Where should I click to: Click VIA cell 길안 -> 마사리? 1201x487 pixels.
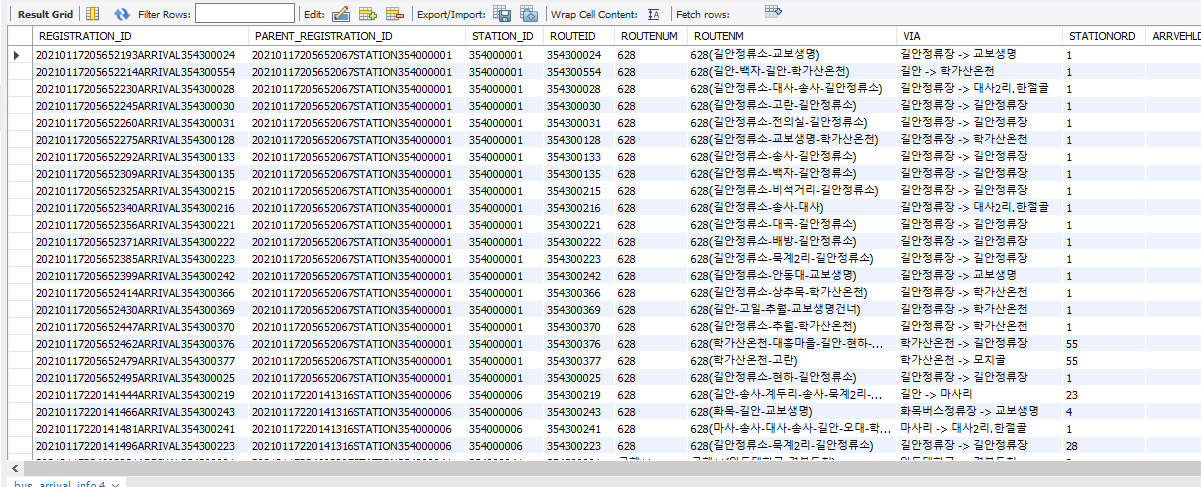[979, 395]
